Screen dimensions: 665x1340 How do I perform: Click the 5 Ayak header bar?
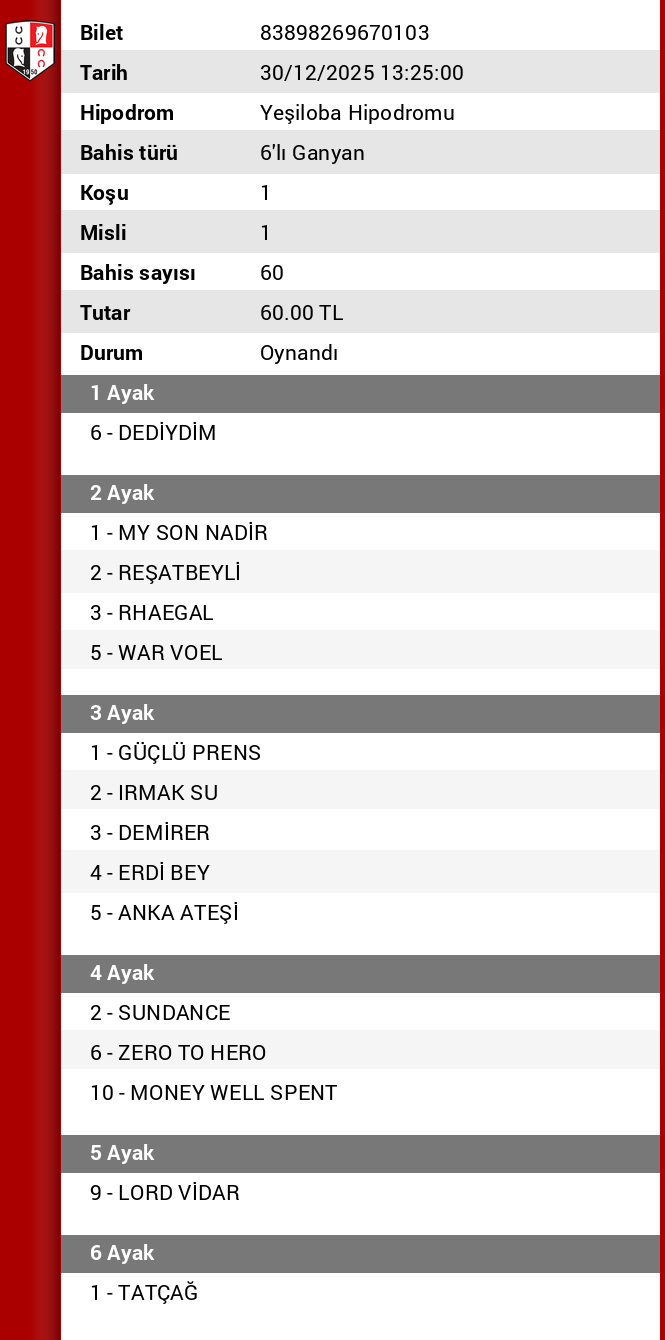[360, 1153]
